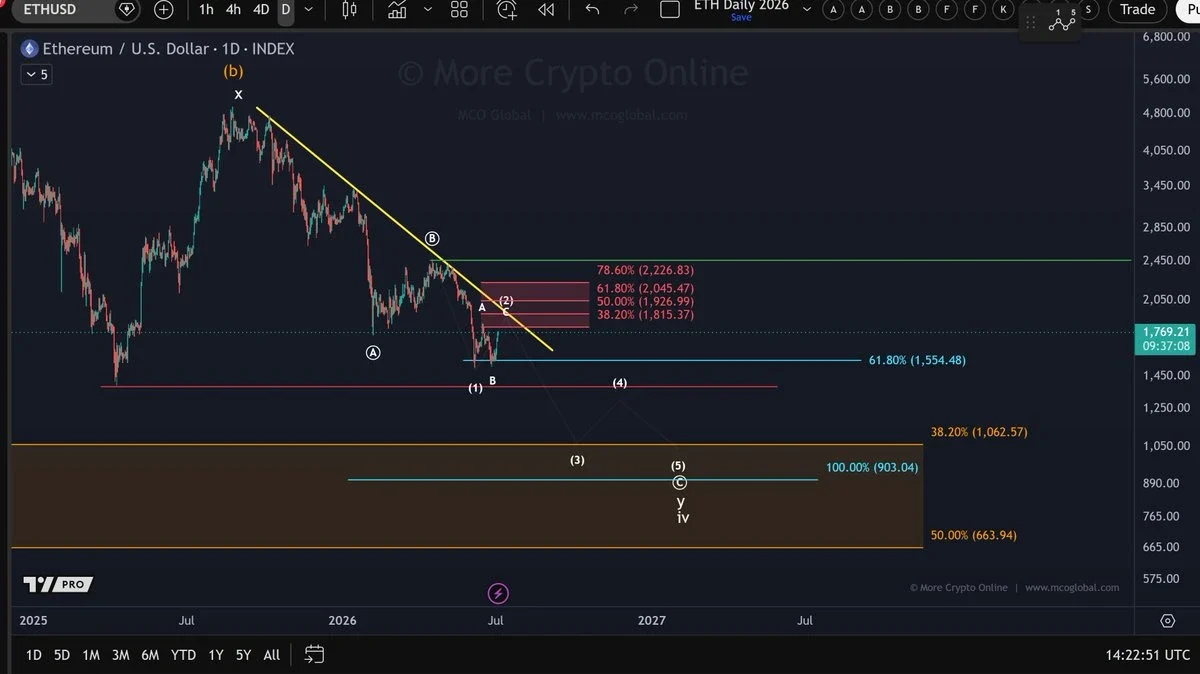Viewport: 1200px width, 674px height.
Task: Set time range to 1Y
Action: point(215,655)
